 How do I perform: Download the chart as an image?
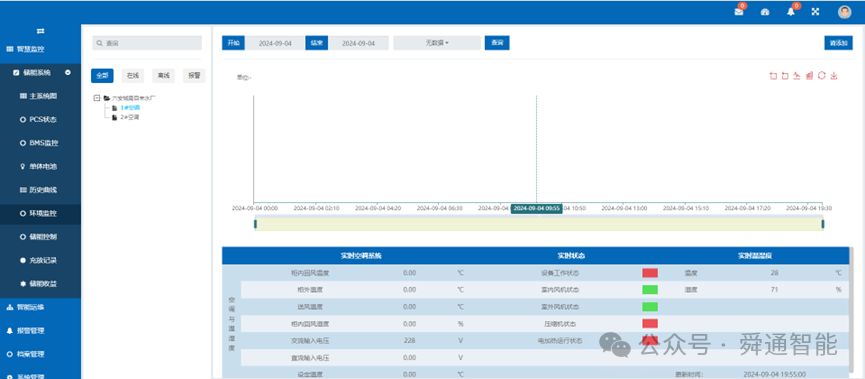click(x=834, y=76)
